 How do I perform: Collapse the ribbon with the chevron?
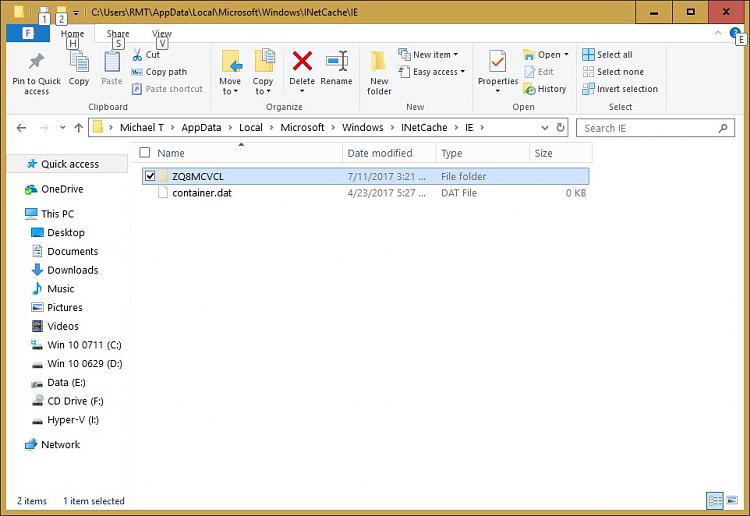[x=718, y=33]
